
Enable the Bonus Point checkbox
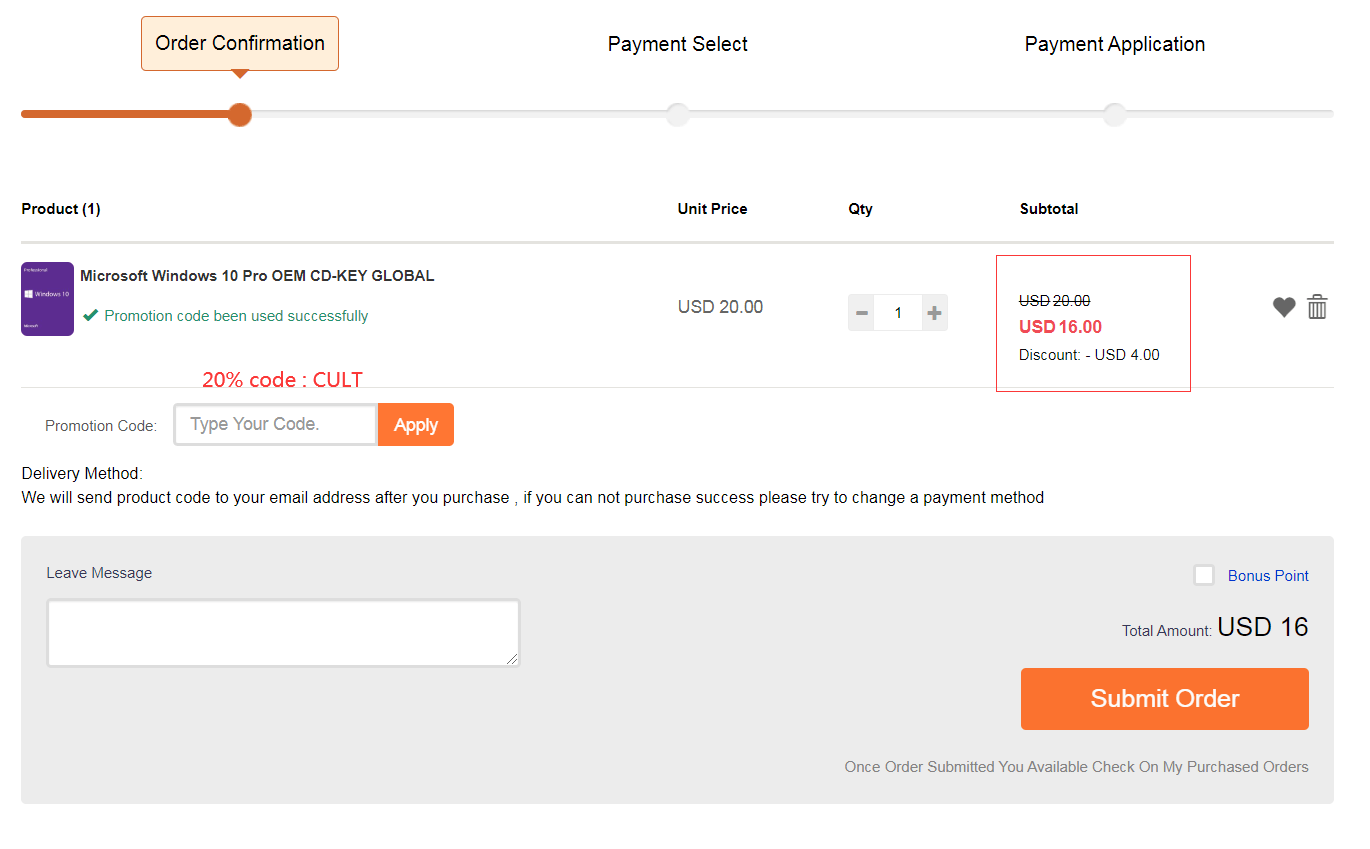point(1204,575)
